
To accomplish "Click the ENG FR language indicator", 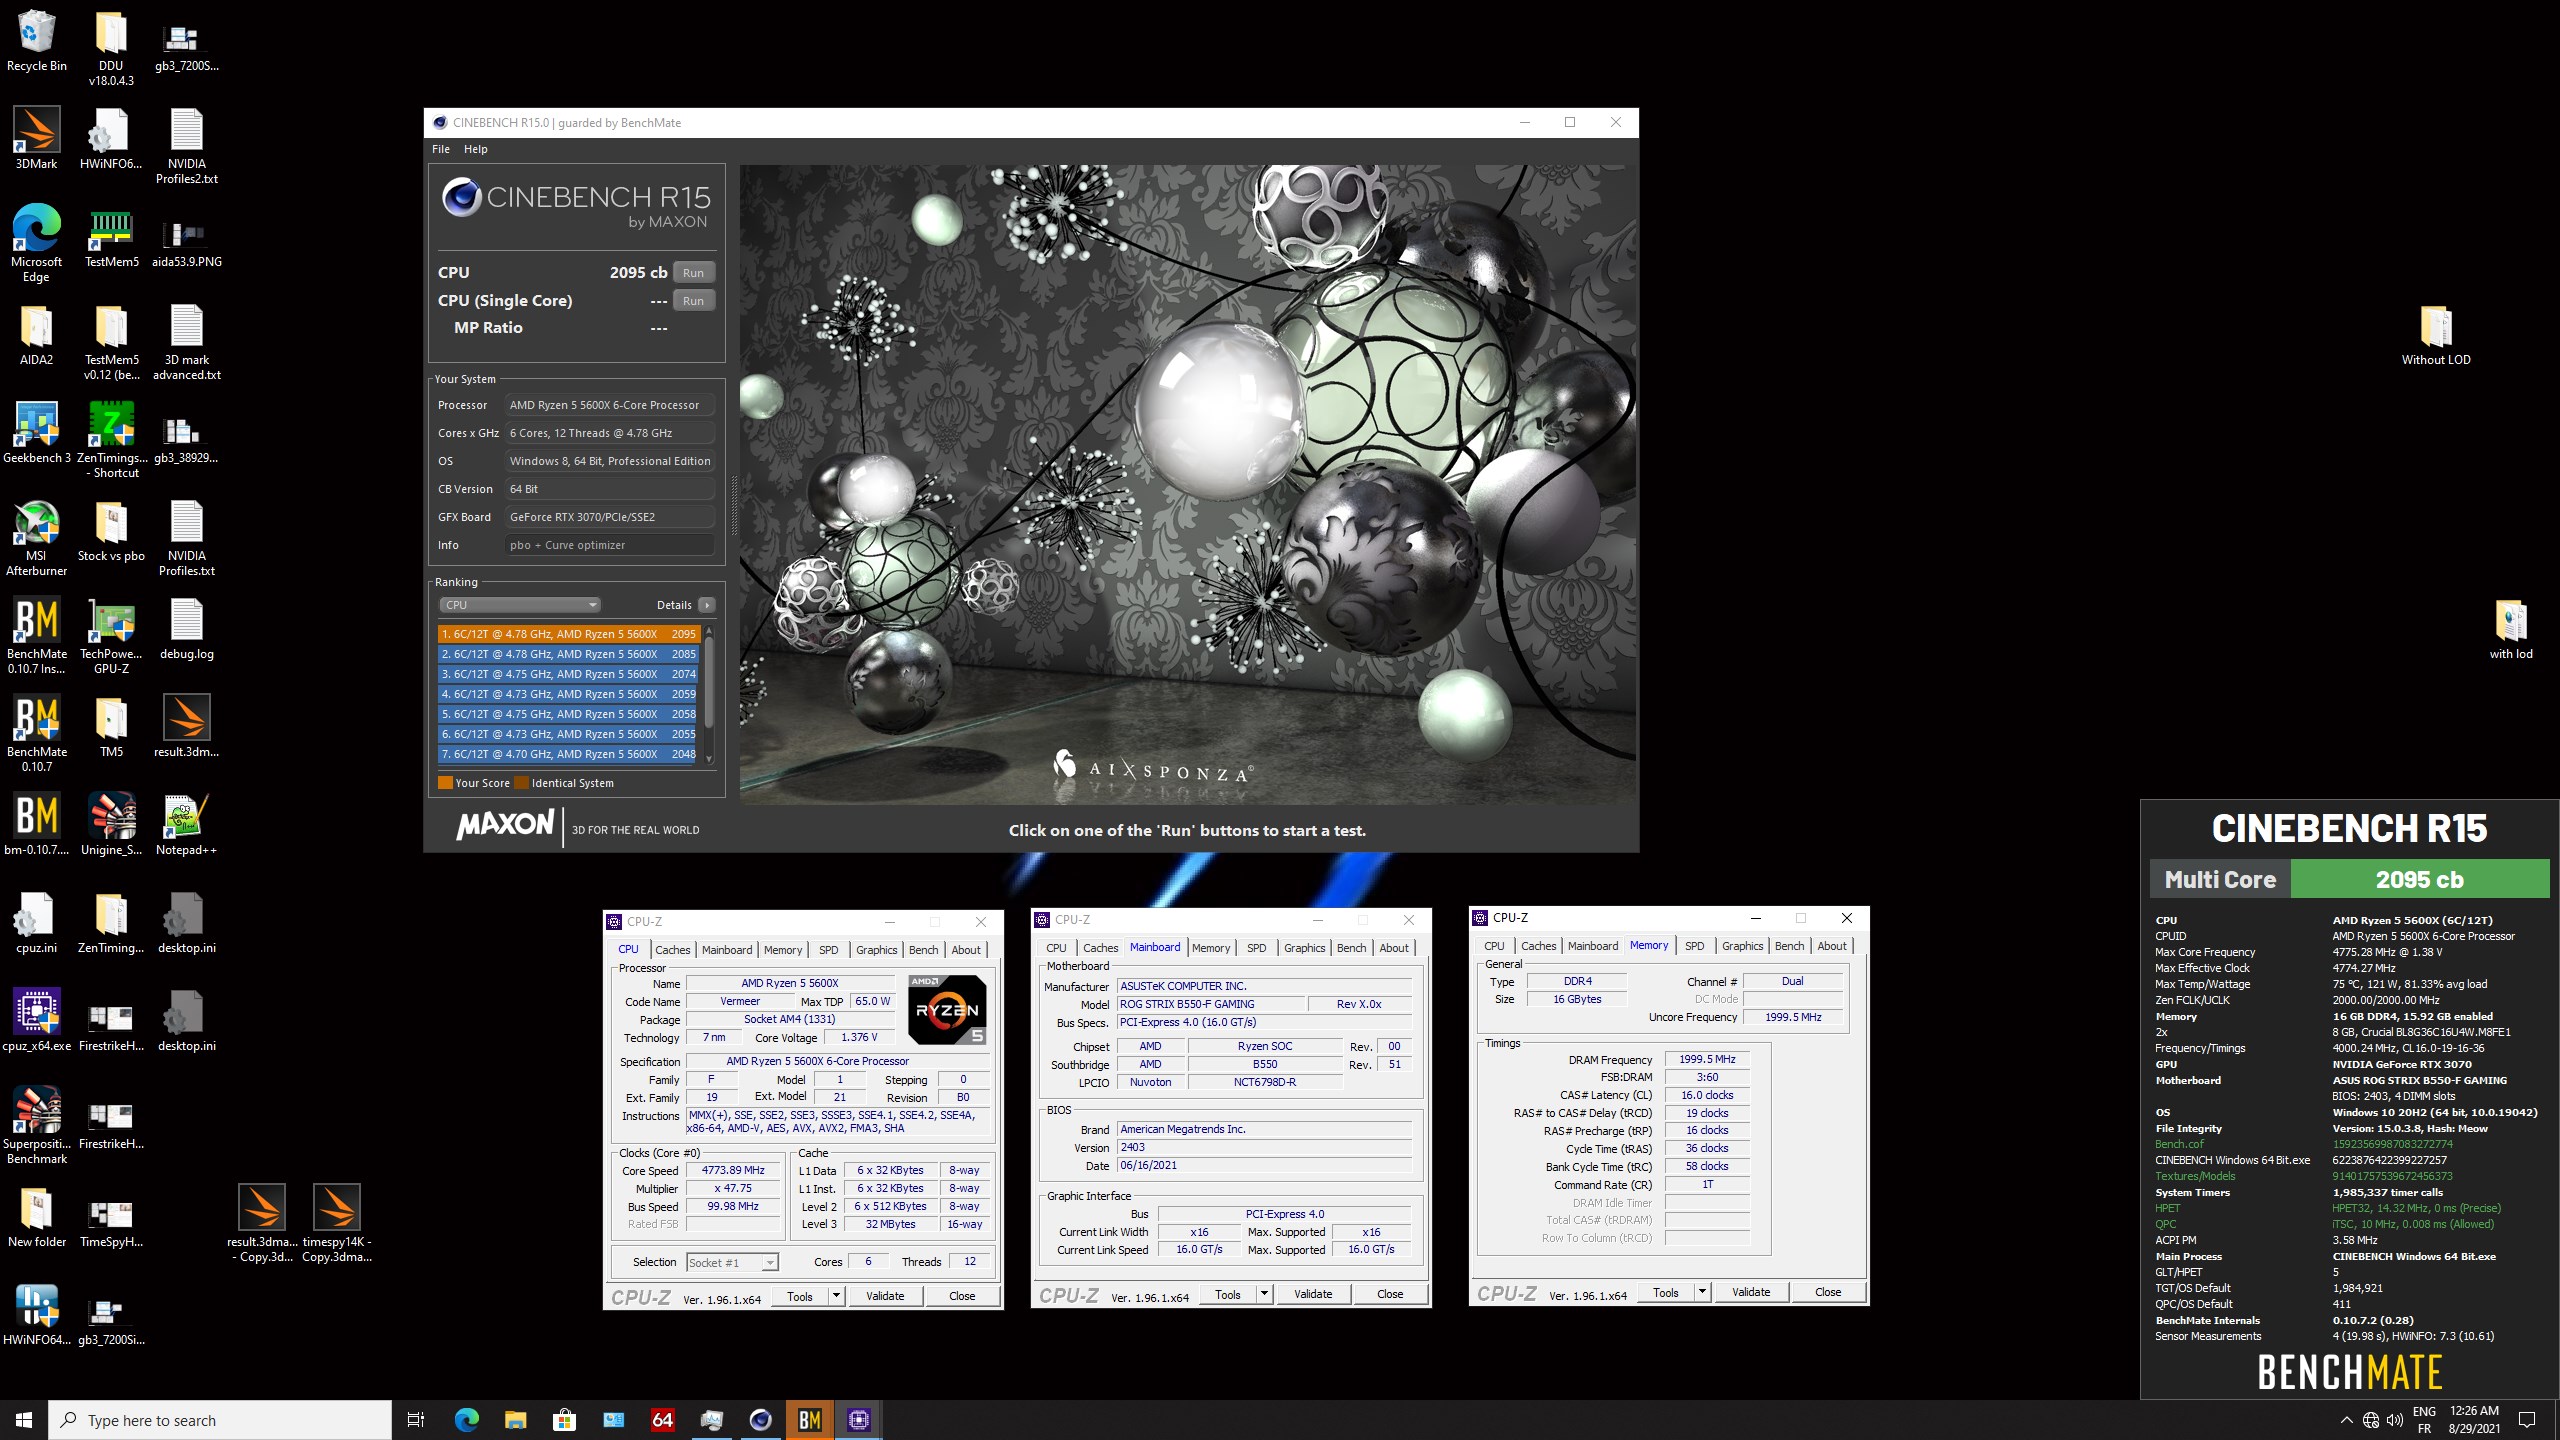I will (x=2424, y=1420).
